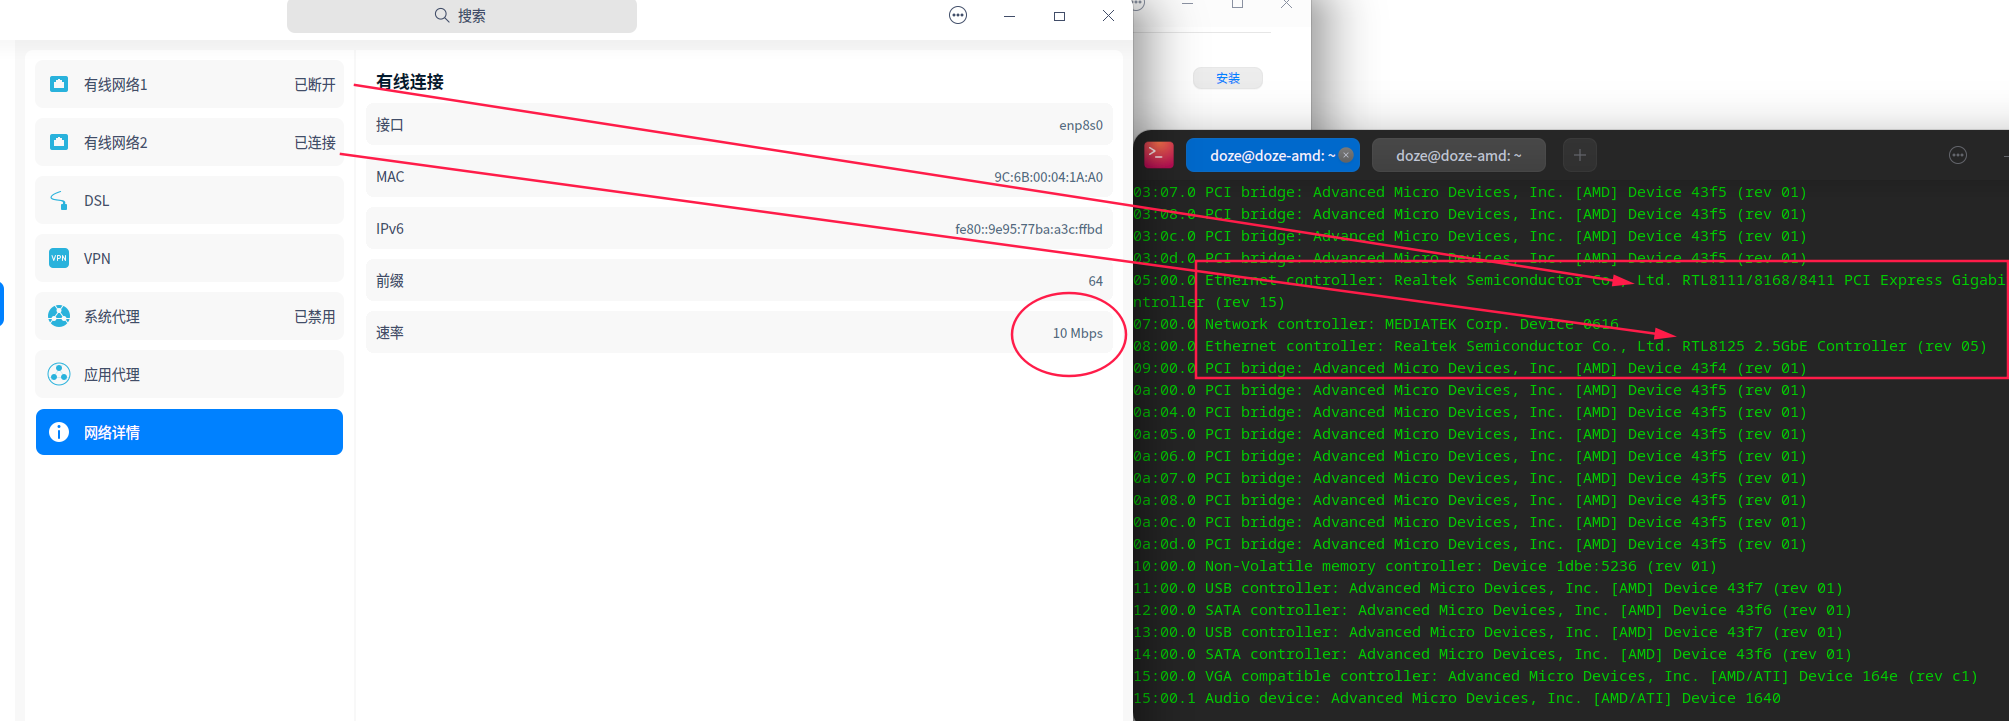Select 网络详情 network details item

pyautogui.click(x=189, y=432)
